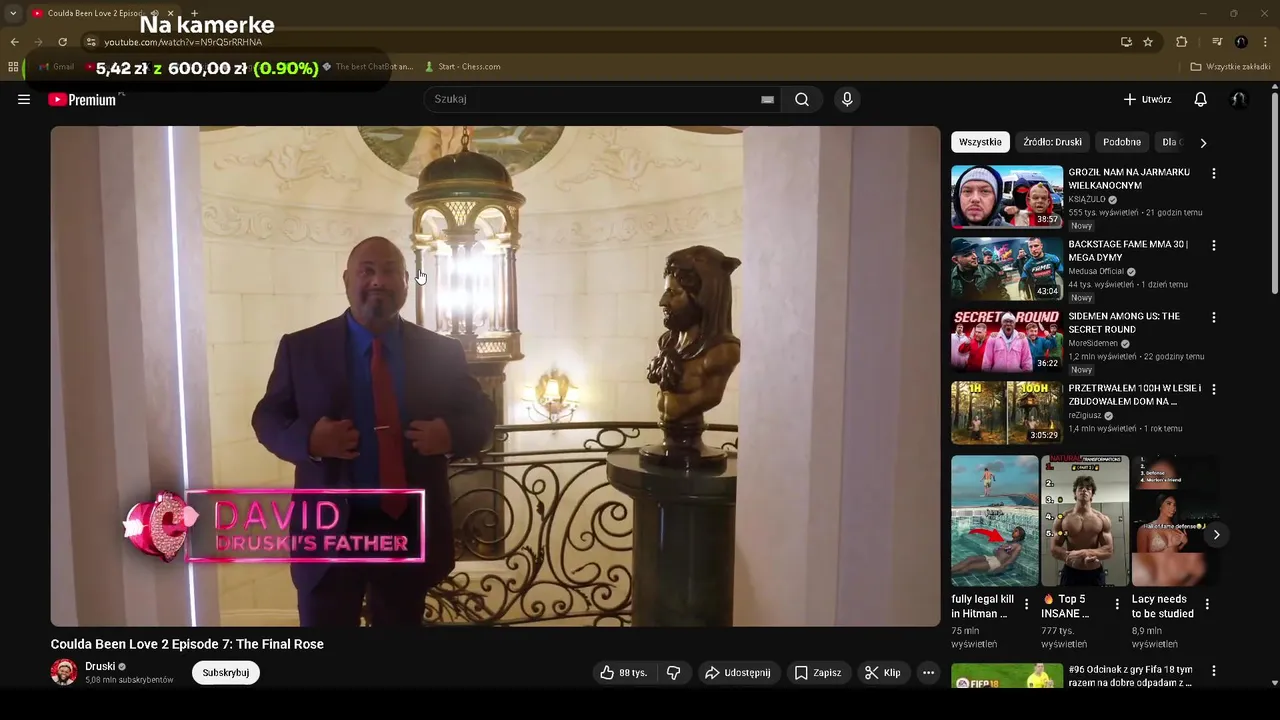Image resolution: width=1280 pixels, height=720 pixels.
Task: Open install/cast icon in address bar
Action: (1126, 42)
